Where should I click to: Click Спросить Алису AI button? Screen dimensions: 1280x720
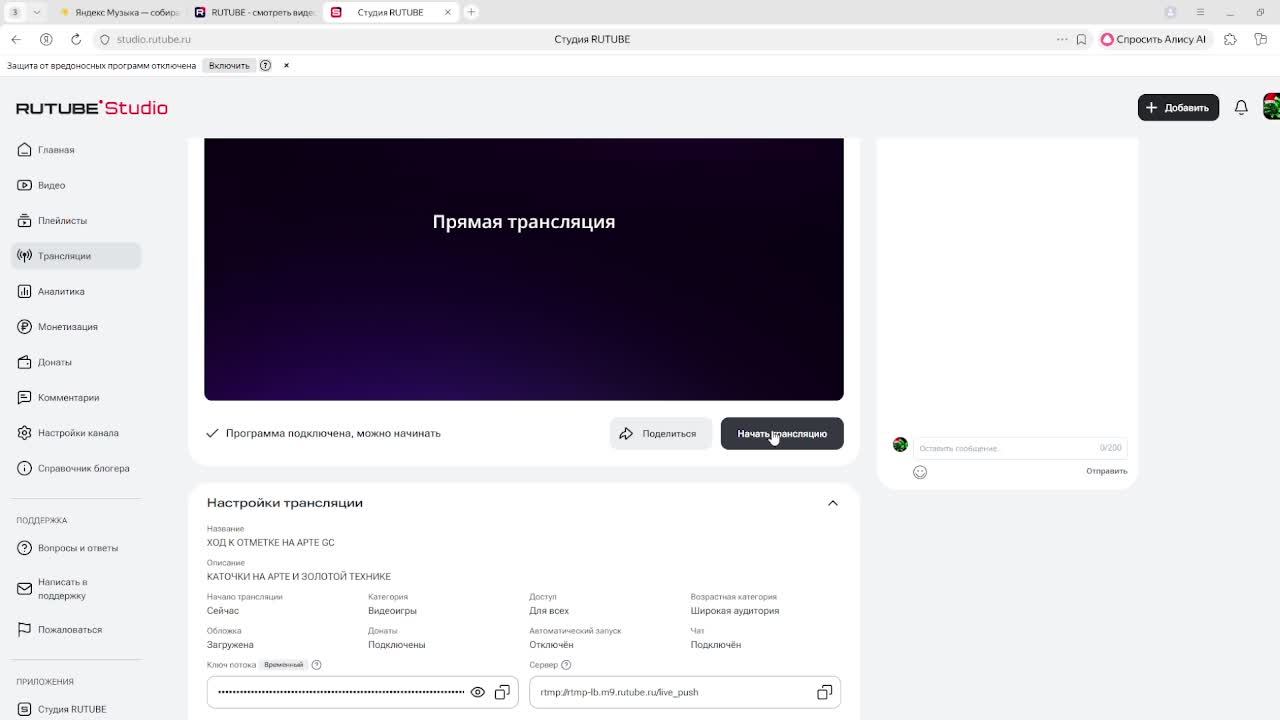(x=1154, y=39)
